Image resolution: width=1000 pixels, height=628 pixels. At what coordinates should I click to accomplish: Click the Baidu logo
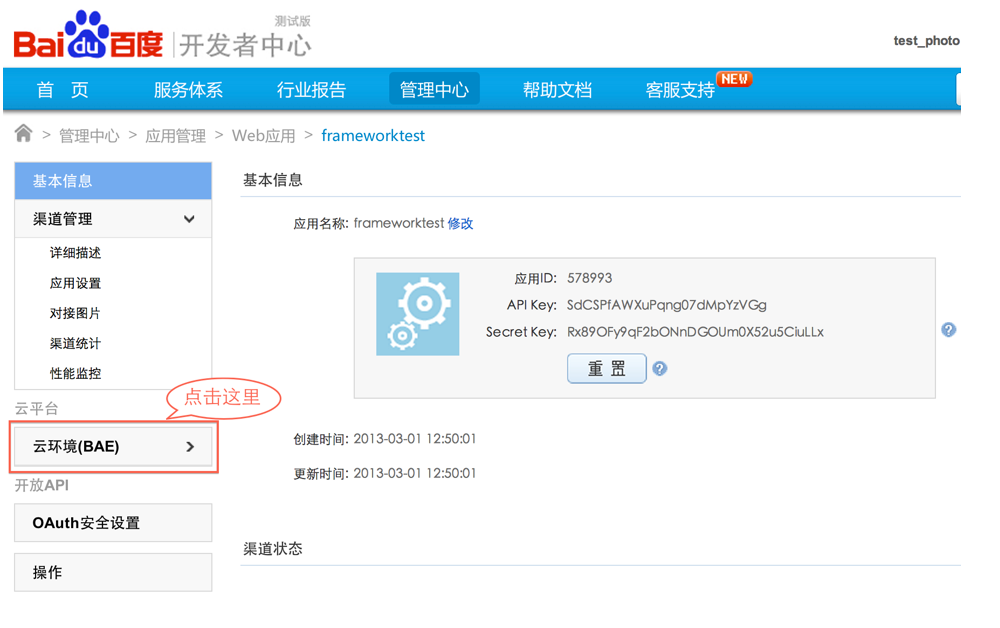[88, 38]
